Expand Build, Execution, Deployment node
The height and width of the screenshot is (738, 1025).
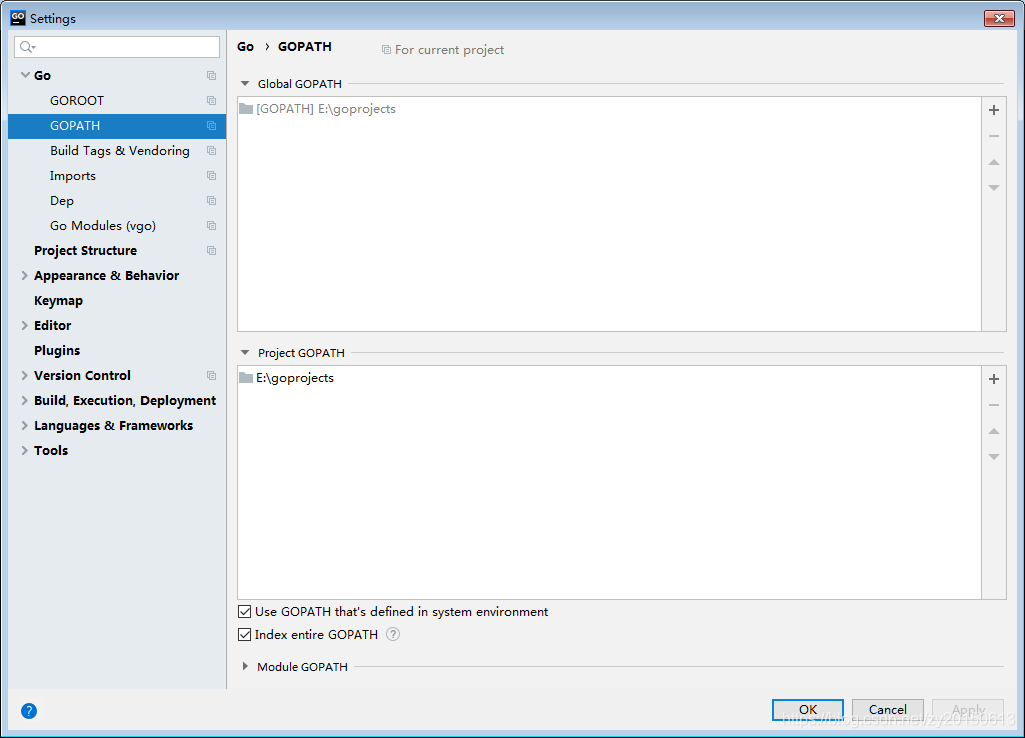(x=25, y=400)
